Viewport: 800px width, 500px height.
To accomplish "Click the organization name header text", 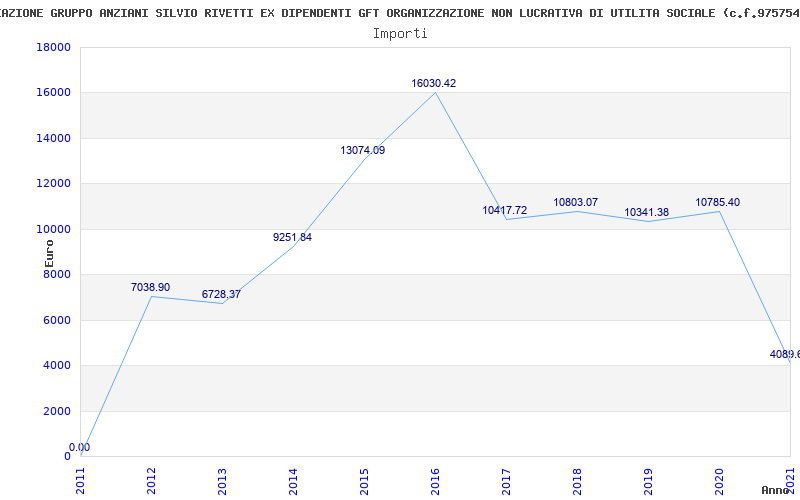I will point(400,13).
